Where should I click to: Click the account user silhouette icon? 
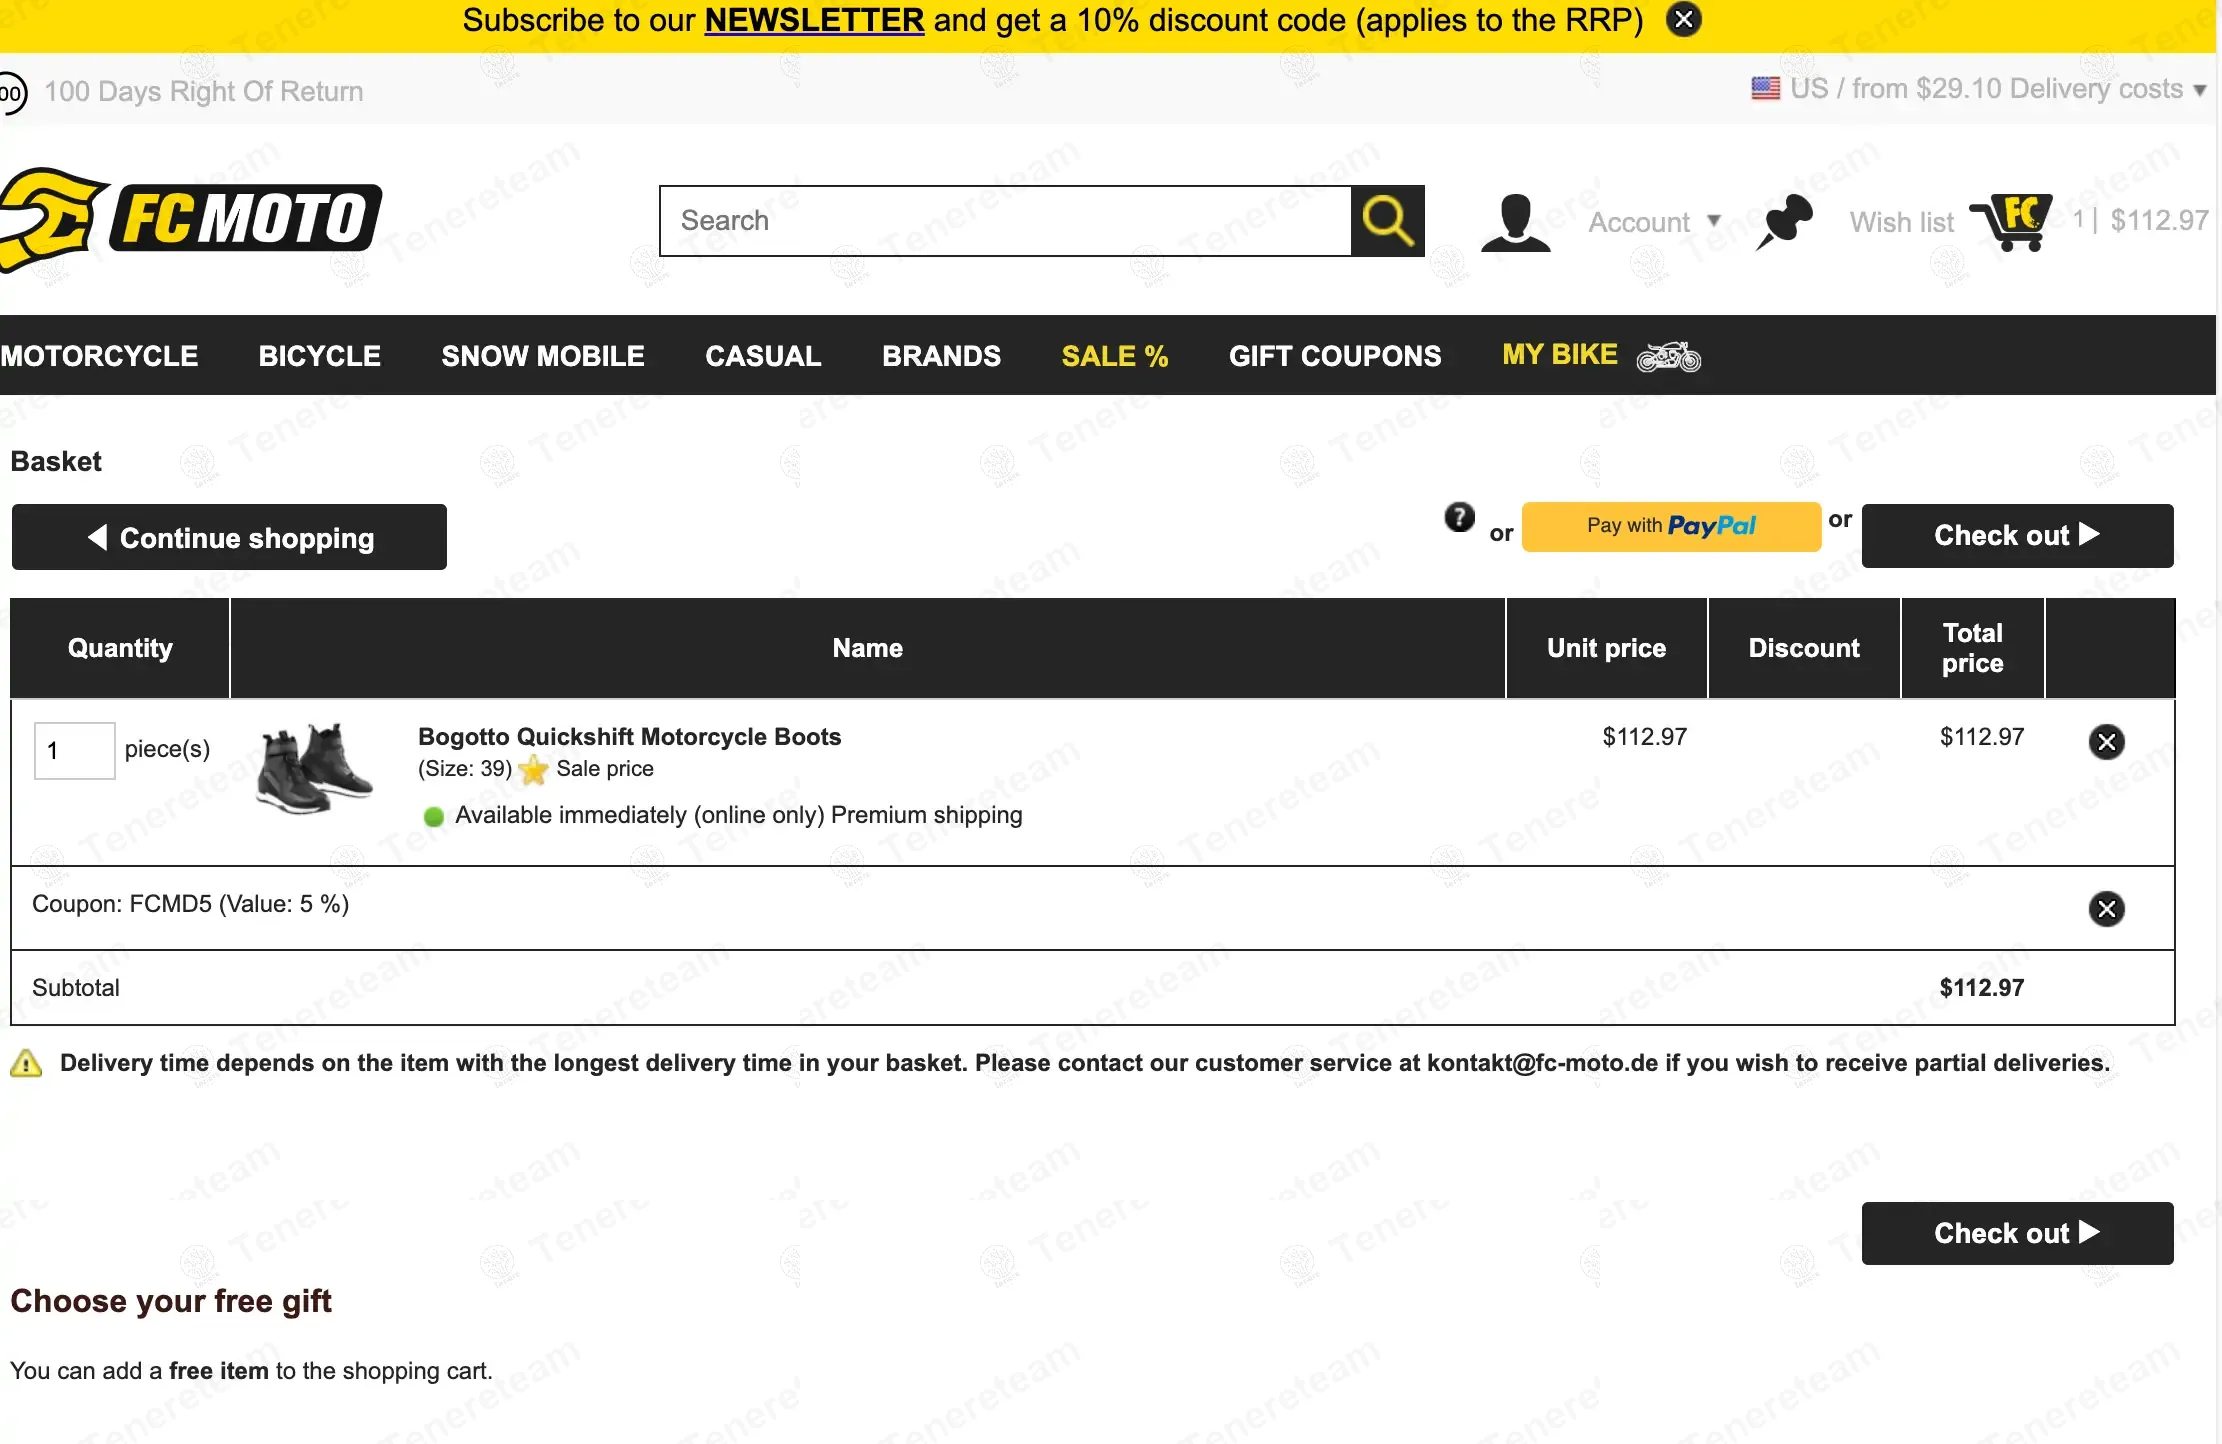point(1516,222)
